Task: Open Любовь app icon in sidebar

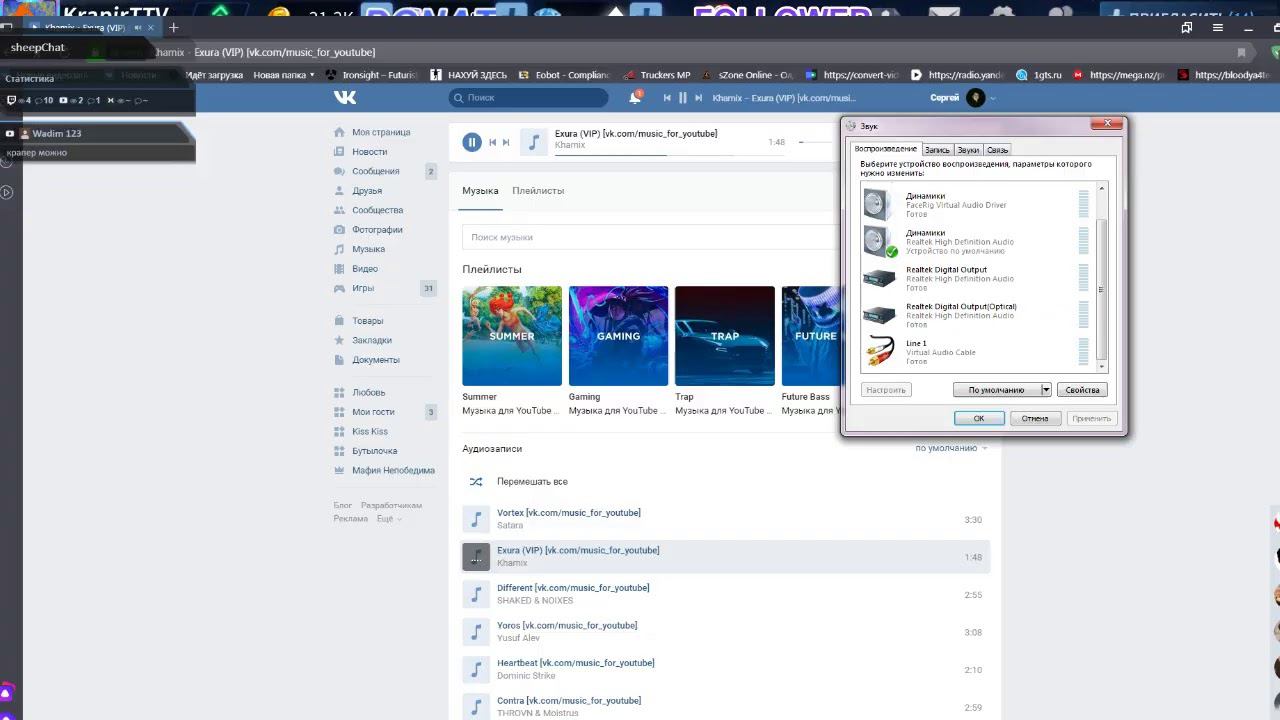Action: tap(340, 393)
